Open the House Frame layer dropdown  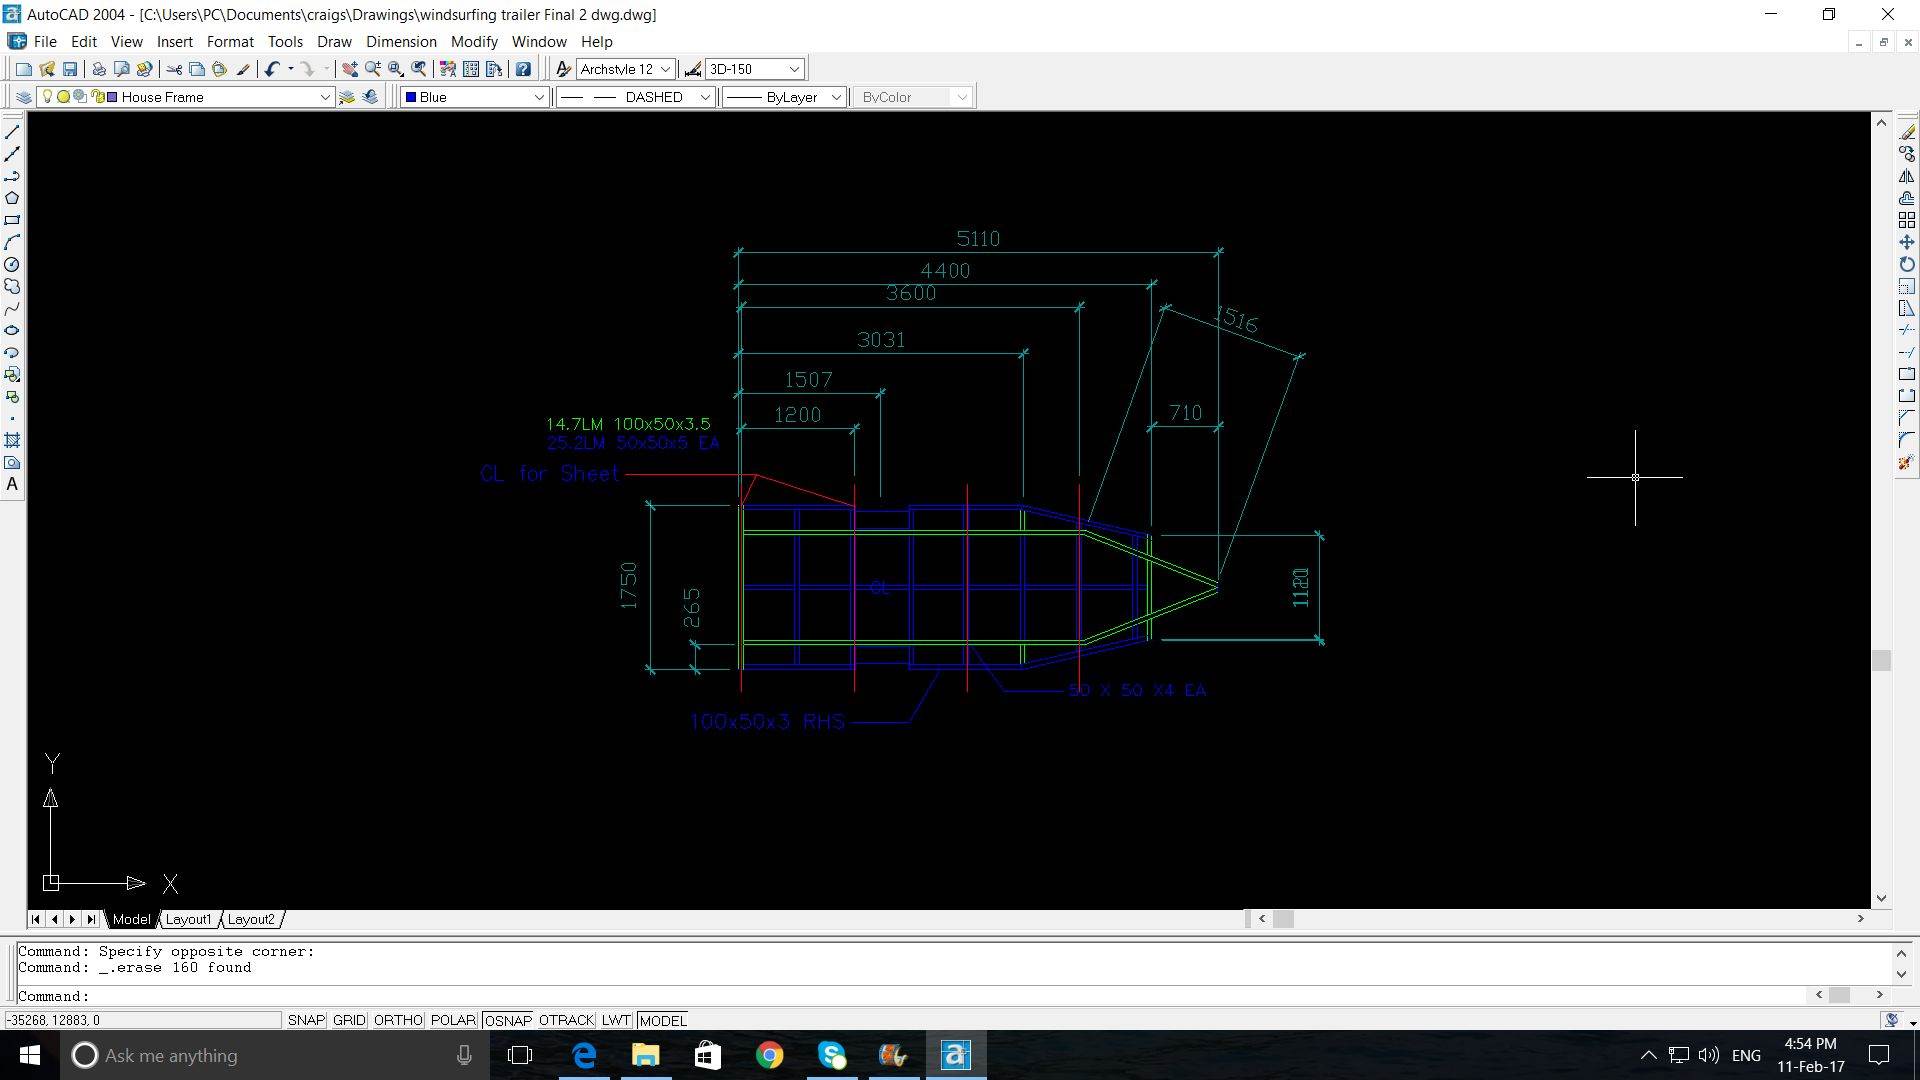pyautogui.click(x=324, y=97)
